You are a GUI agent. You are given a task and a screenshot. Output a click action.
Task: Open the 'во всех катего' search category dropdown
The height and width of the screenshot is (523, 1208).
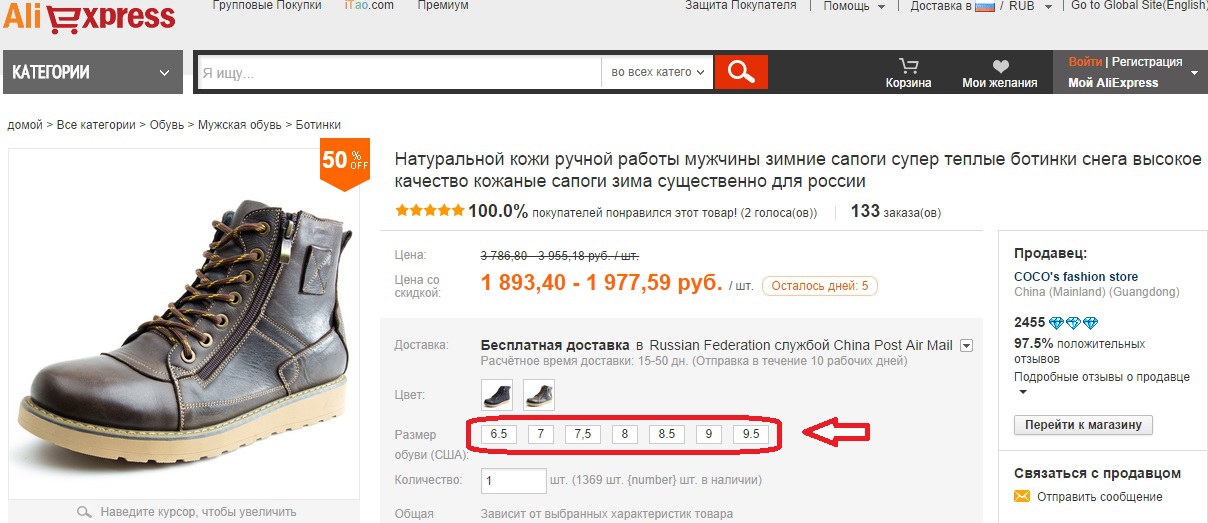pyautogui.click(x=657, y=72)
